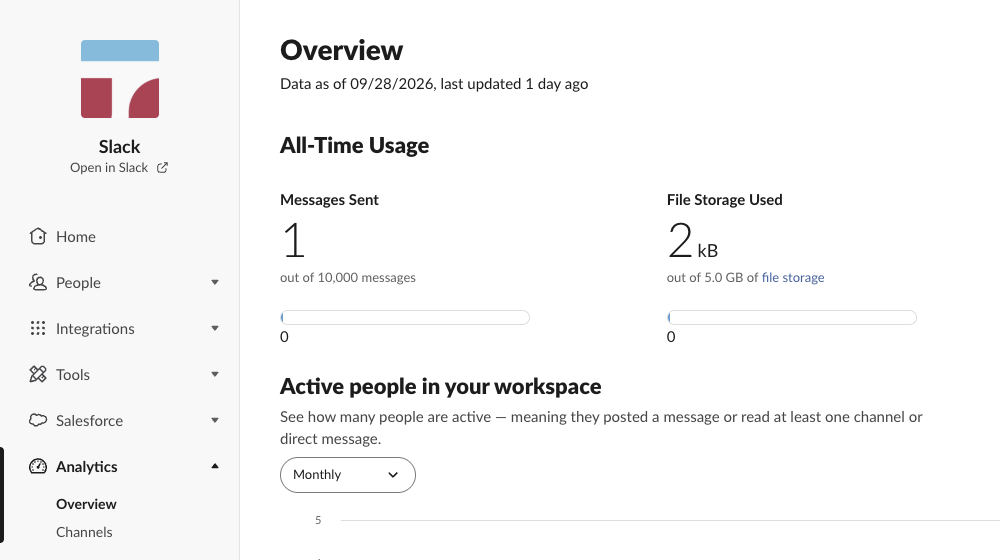The width and height of the screenshot is (1000, 560).
Task: Follow the file storage link
Action: click(x=793, y=277)
